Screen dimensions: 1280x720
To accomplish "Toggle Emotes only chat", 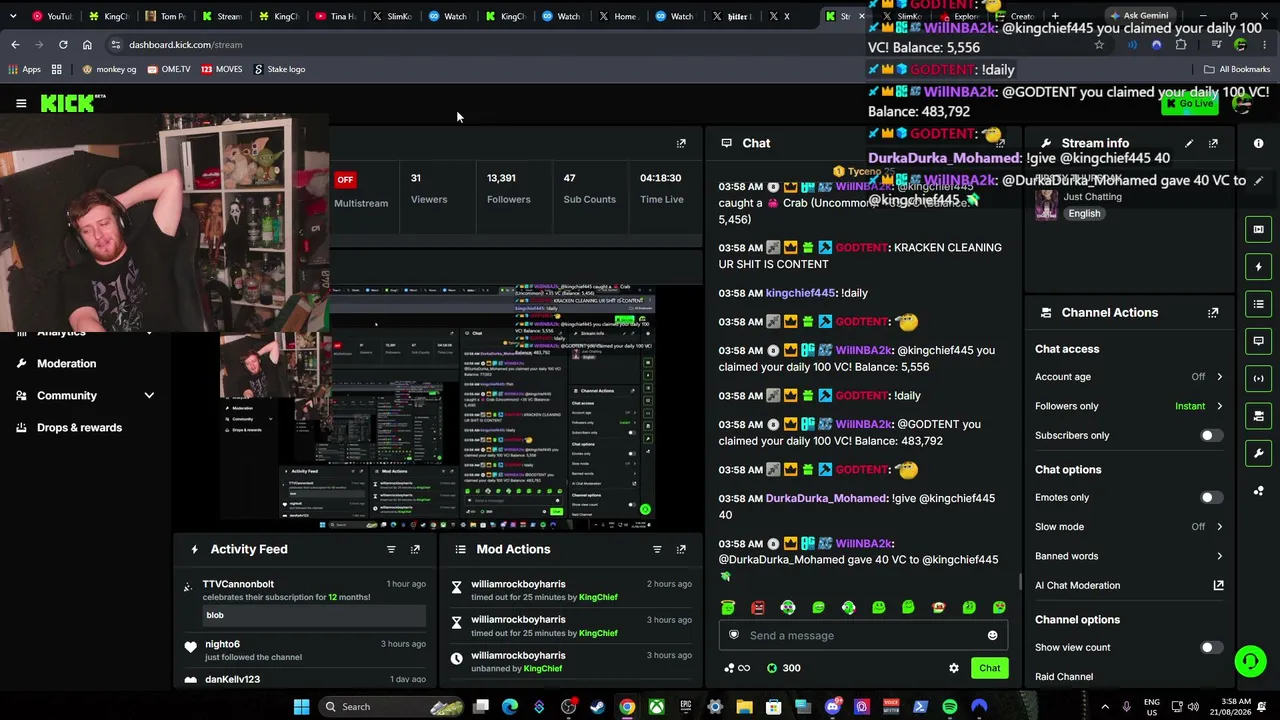I will click(x=1210, y=498).
